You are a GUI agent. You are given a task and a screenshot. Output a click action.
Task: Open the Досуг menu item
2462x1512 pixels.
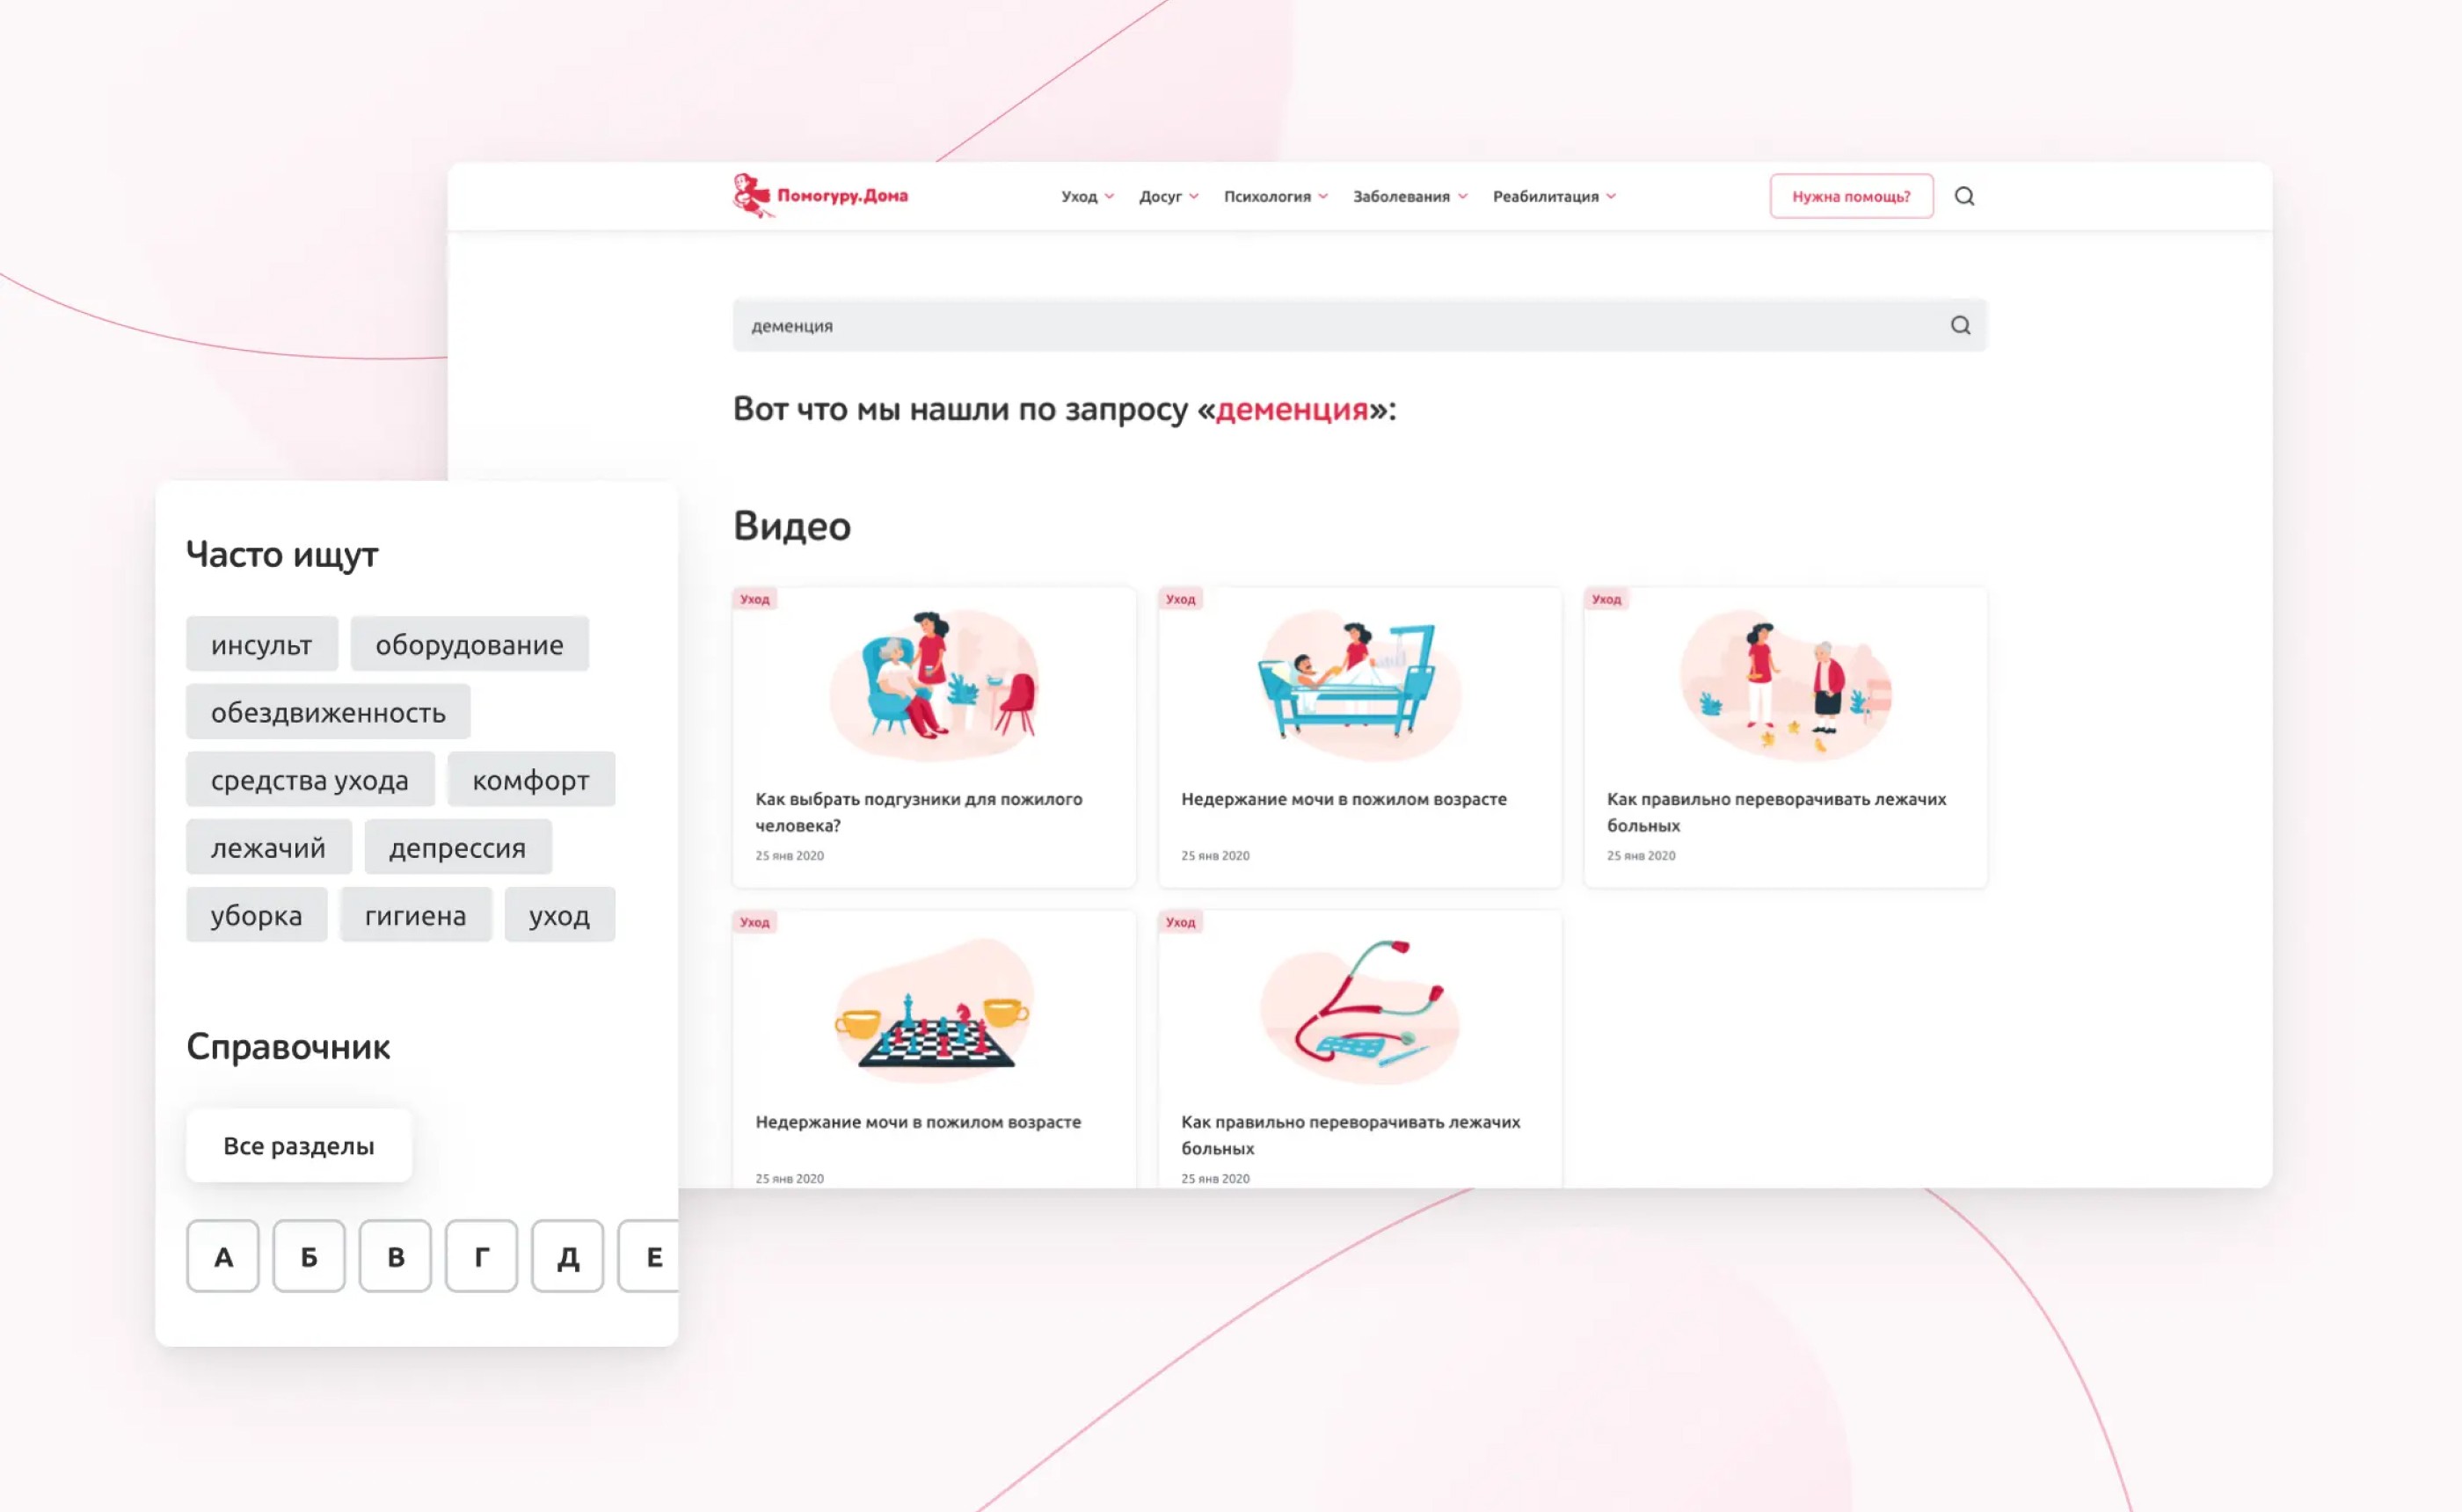(1160, 196)
